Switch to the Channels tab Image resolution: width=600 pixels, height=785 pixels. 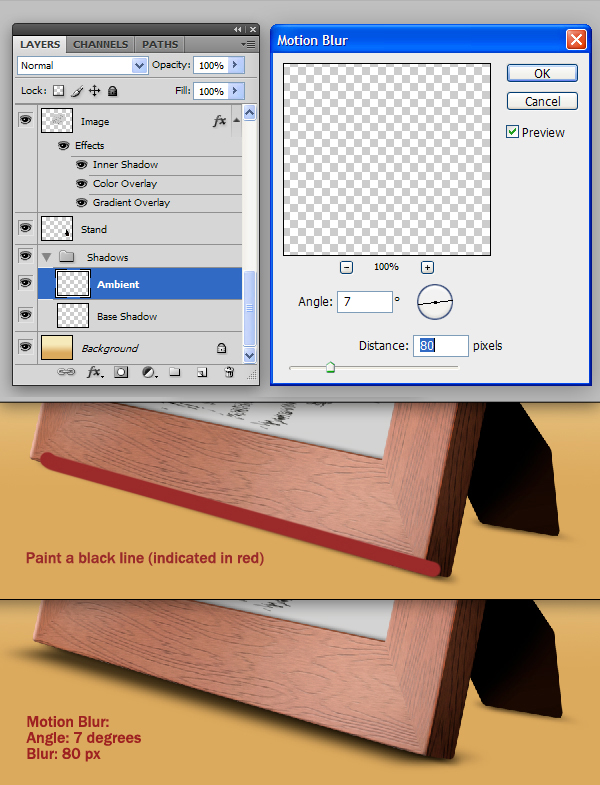101,45
